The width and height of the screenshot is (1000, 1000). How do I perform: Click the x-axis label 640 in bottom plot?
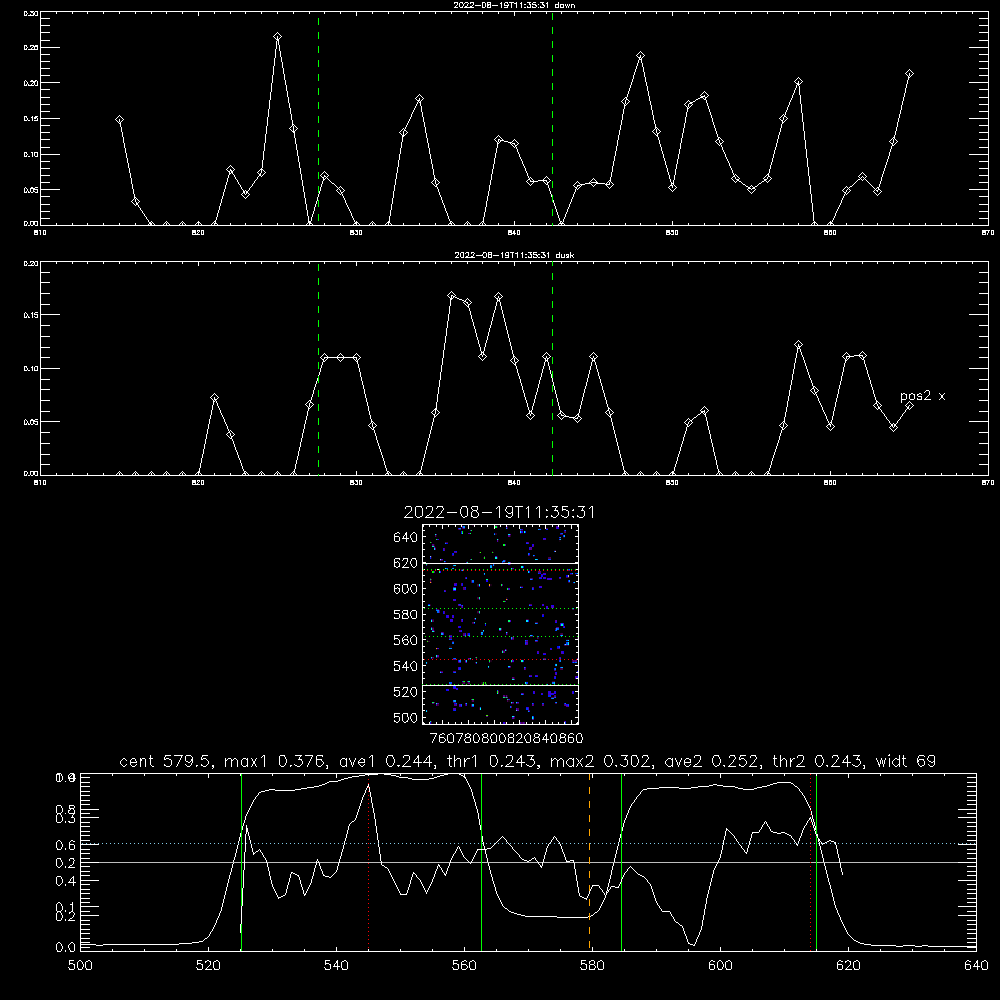[976, 966]
